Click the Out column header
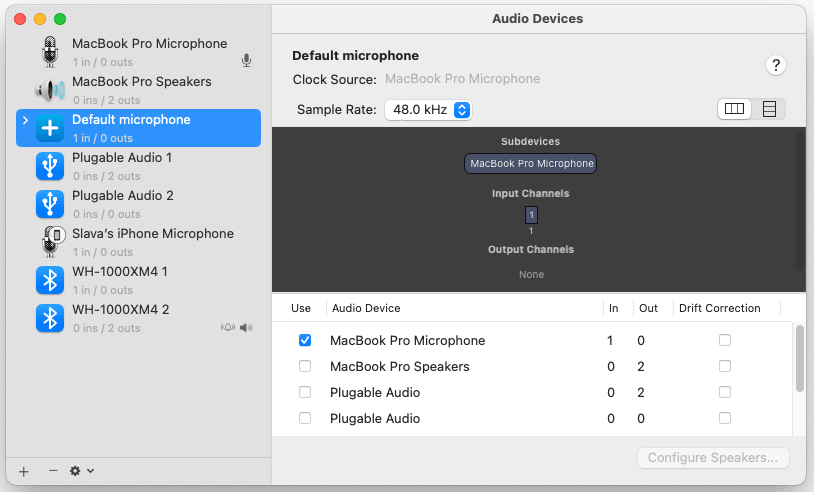 pyautogui.click(x=648, y=308)
